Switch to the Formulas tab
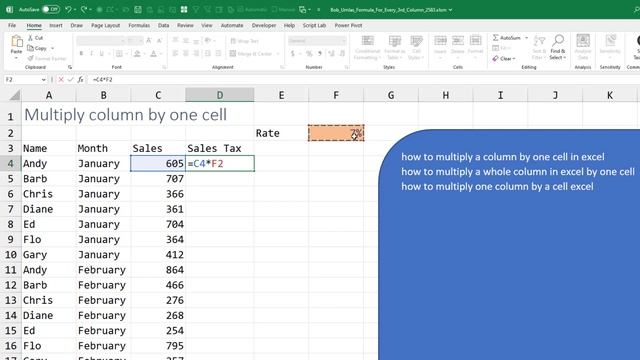The image size is (640, 360). [139, 25]
